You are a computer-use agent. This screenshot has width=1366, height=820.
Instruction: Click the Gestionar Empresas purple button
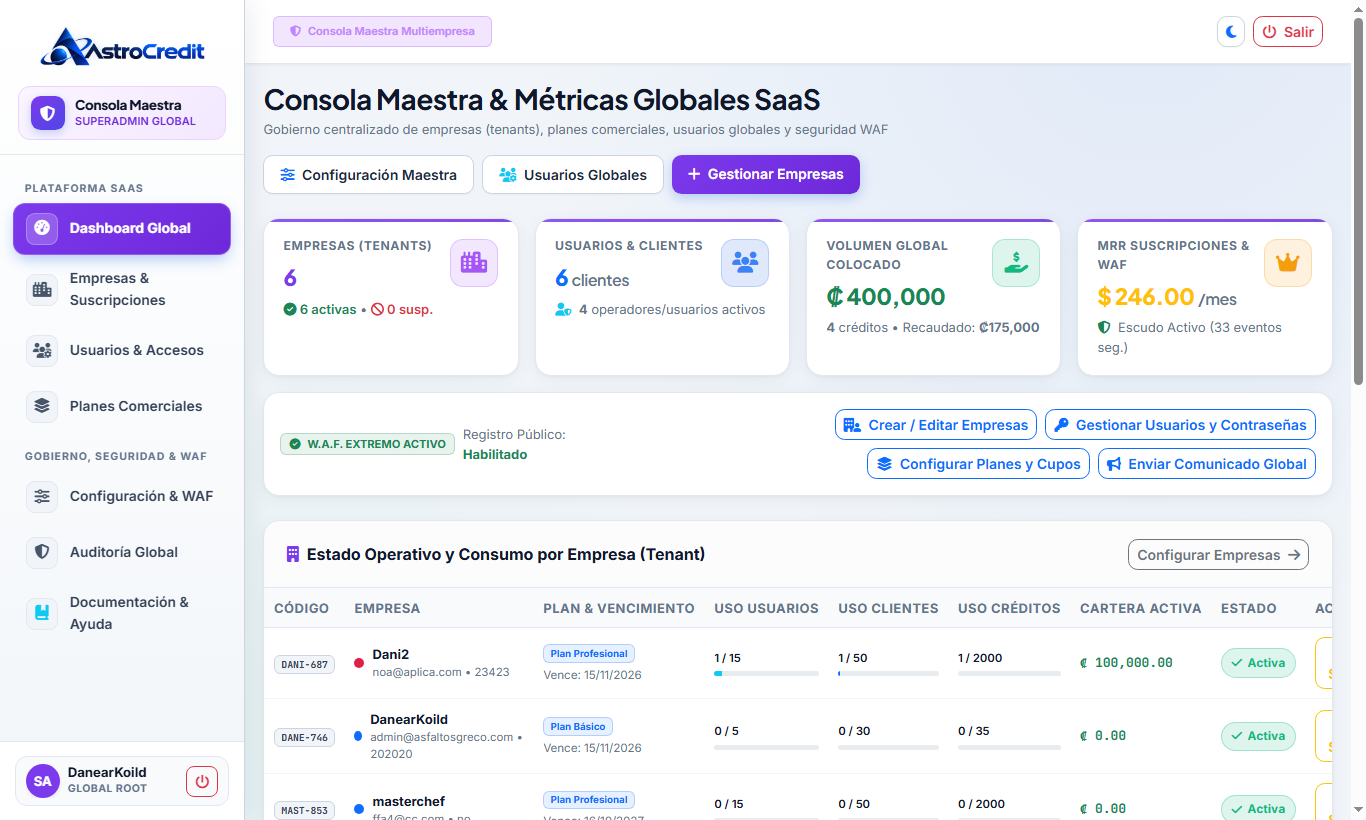tap(766, 174)
